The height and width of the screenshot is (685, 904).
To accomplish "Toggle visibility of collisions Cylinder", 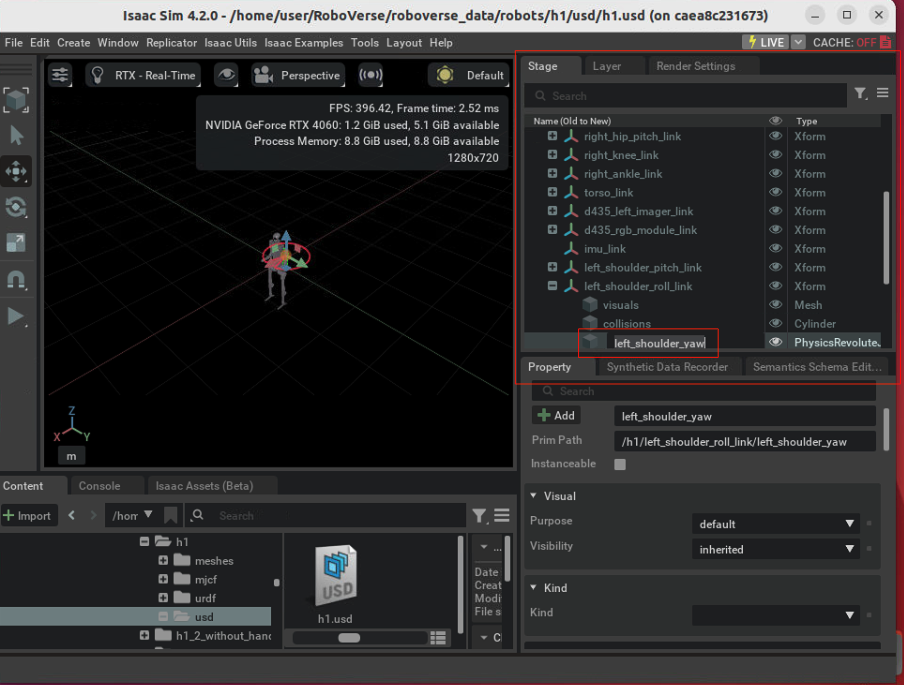I will 775,323.
